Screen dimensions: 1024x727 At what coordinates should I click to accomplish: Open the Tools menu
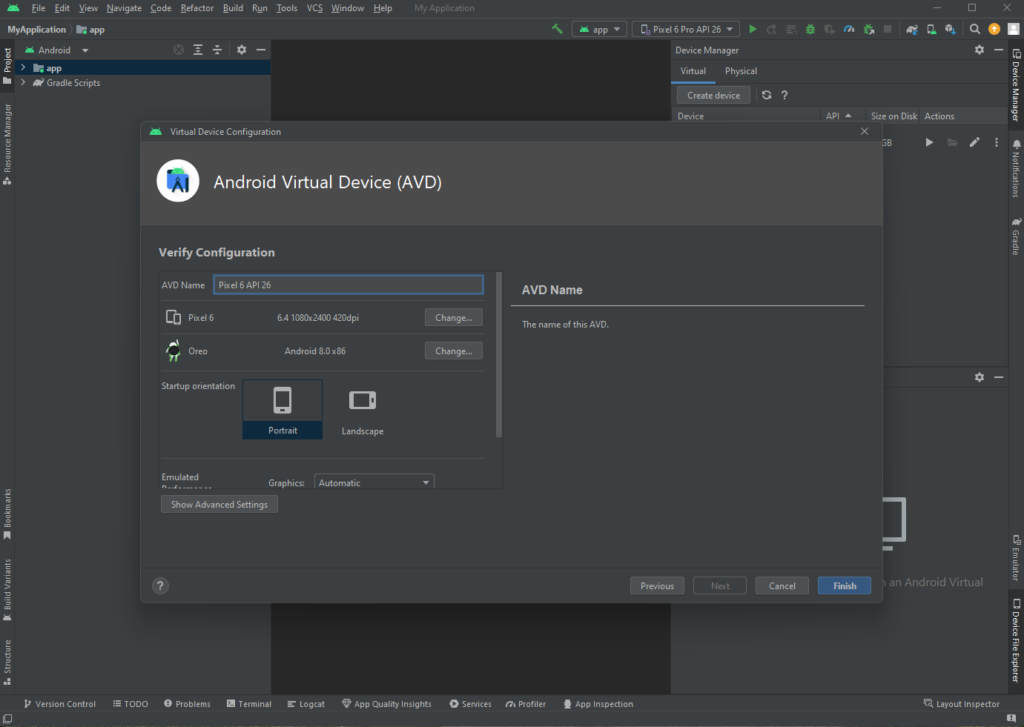286,8
